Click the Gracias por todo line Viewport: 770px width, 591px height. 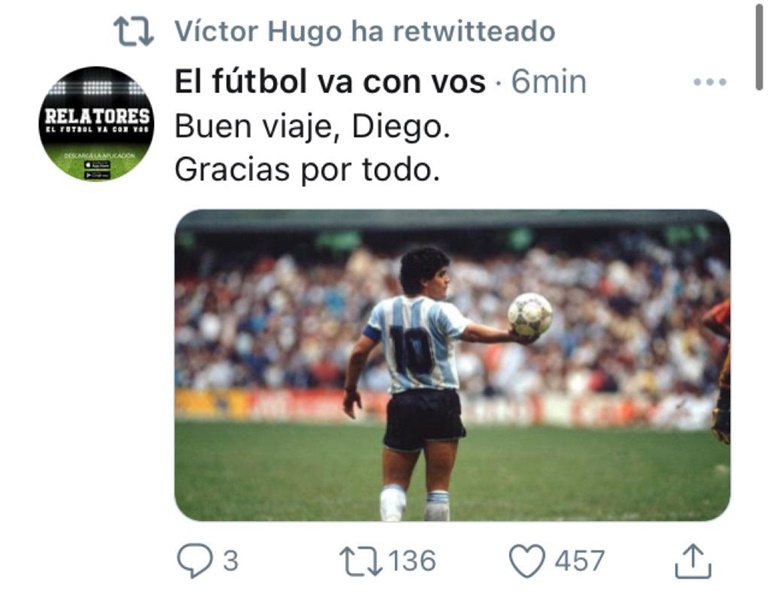pyautogui.click(x=307, y=170)
